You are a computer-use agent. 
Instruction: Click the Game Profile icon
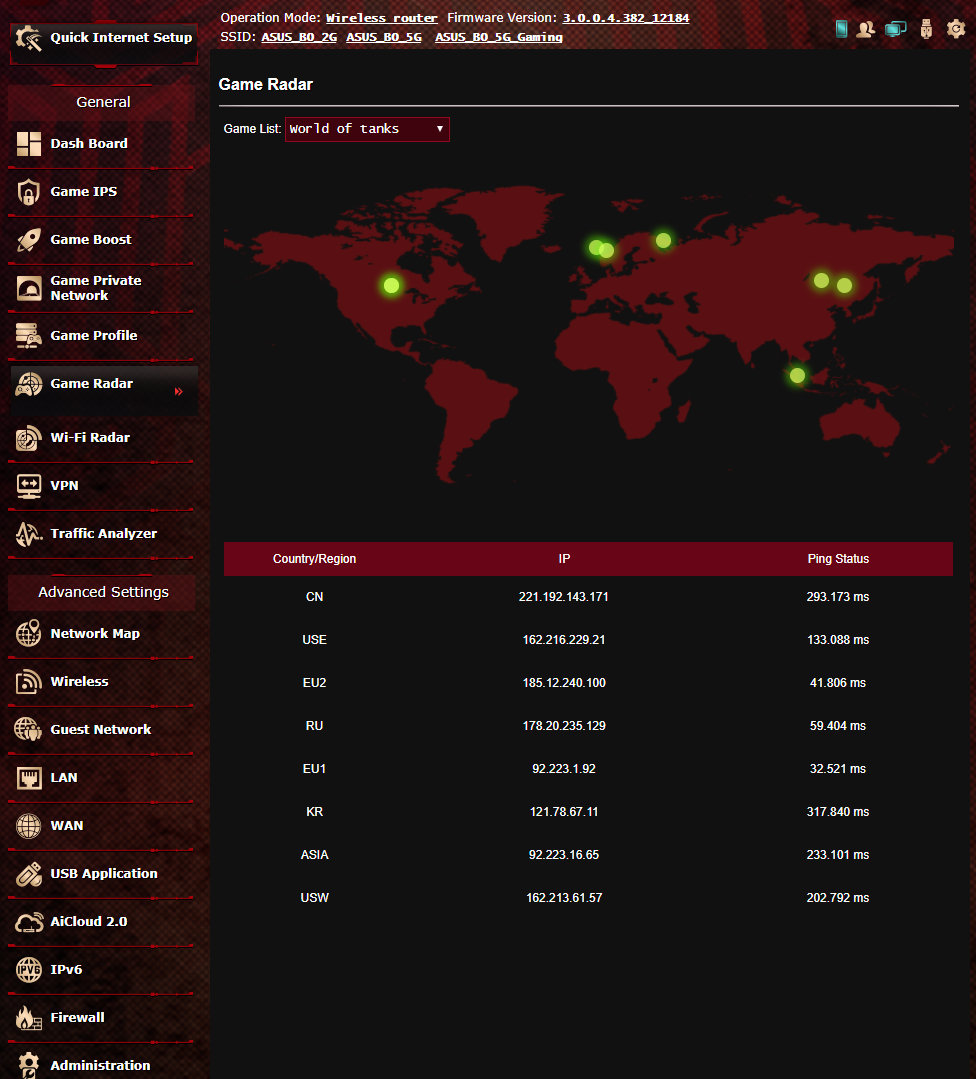(28, 336)
